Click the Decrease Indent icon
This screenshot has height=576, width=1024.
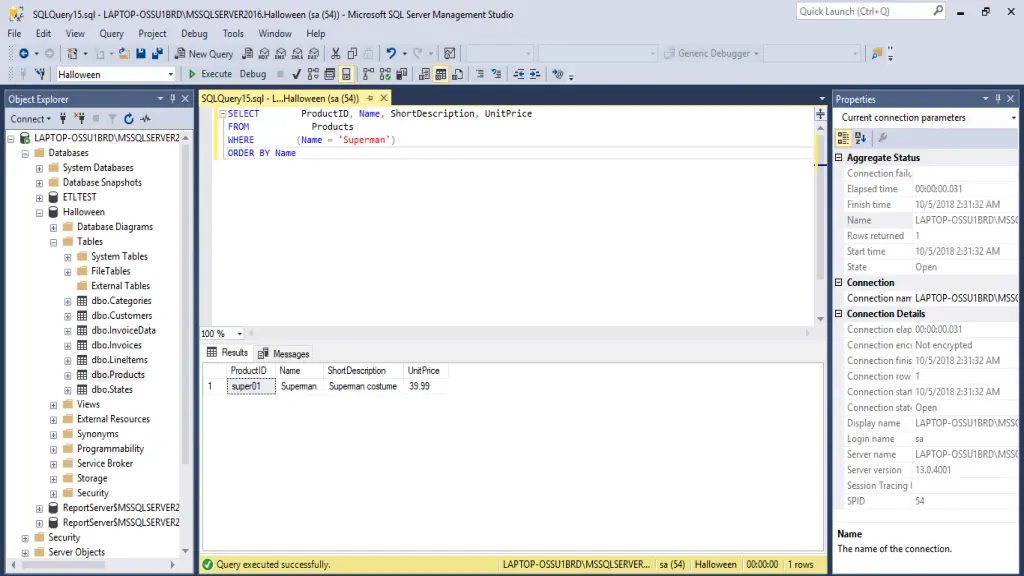click(519, 74)
